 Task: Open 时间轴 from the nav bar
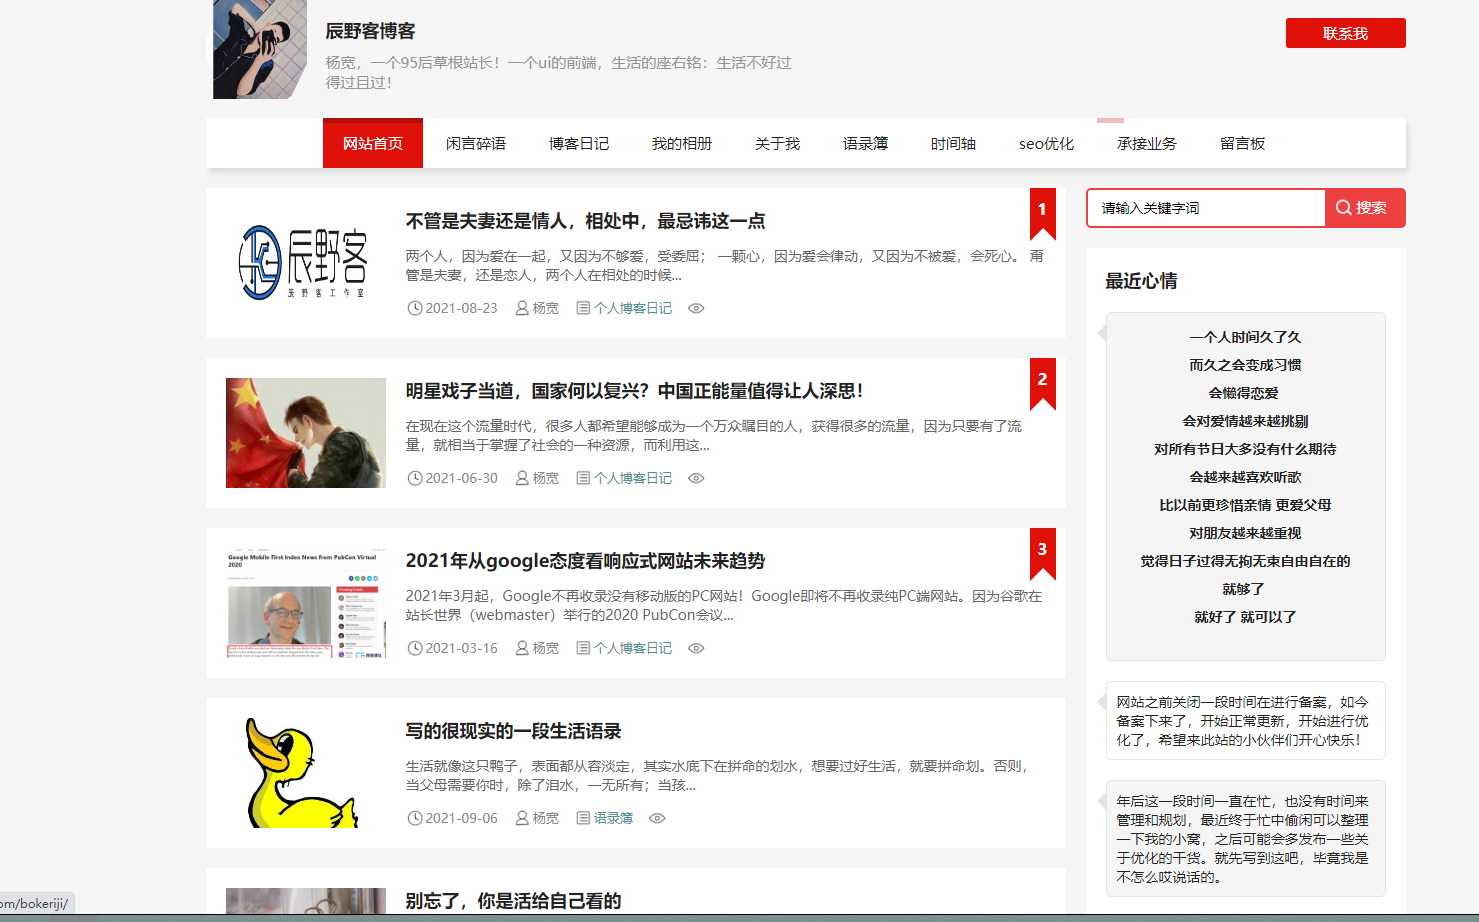tap(953, 144)
